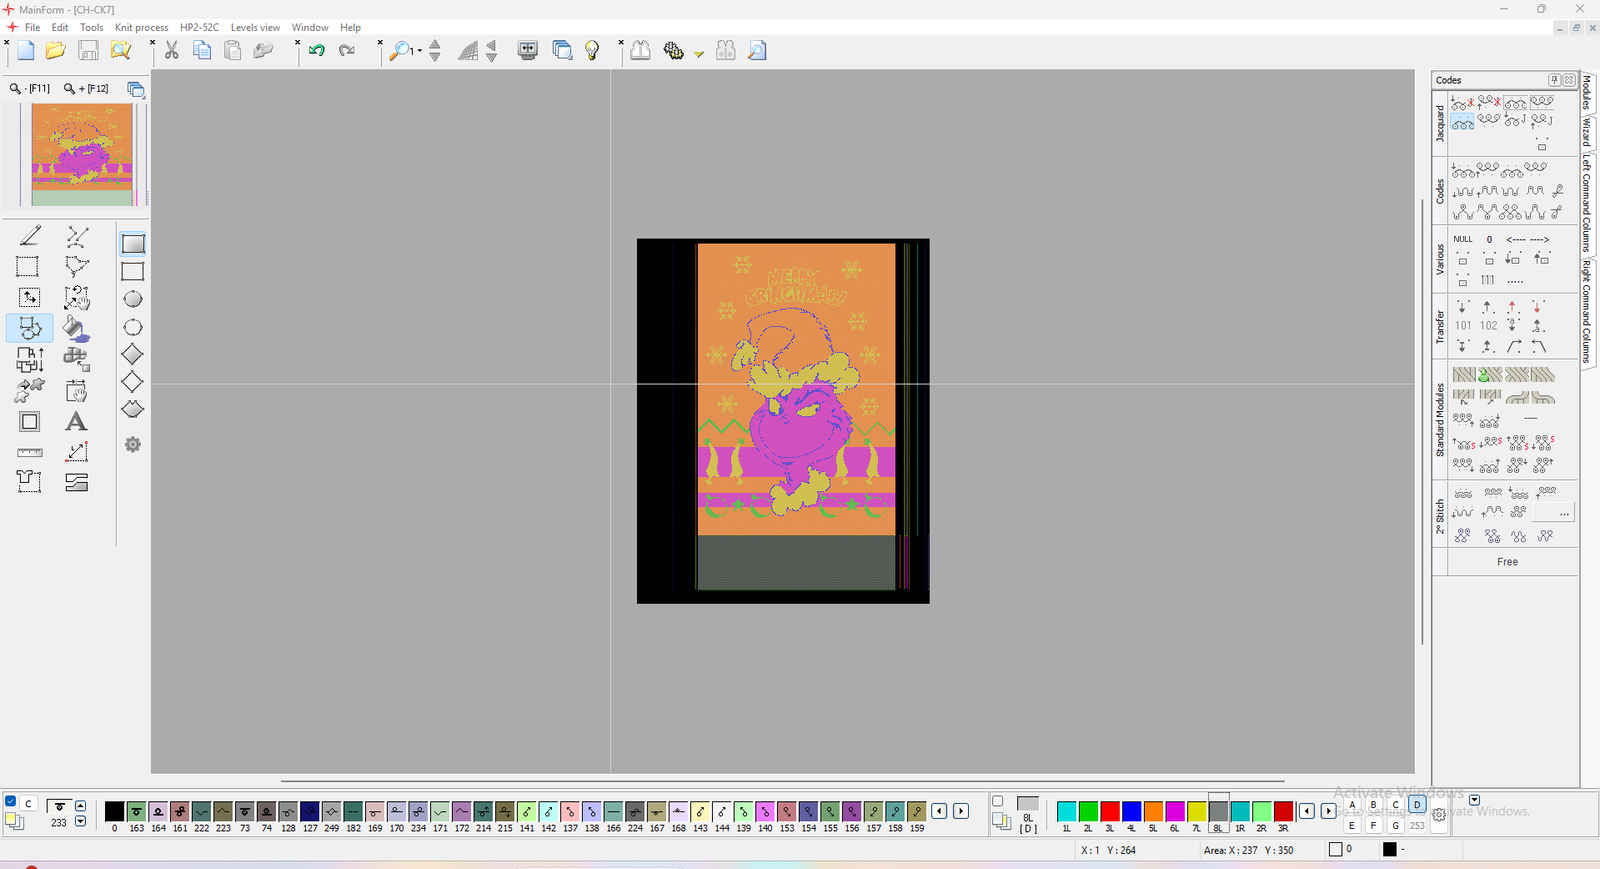Viewport: 1600px width, 869px height.
Task: Select the orange 5L color swatch
Action: click(x=1153, y=811)
